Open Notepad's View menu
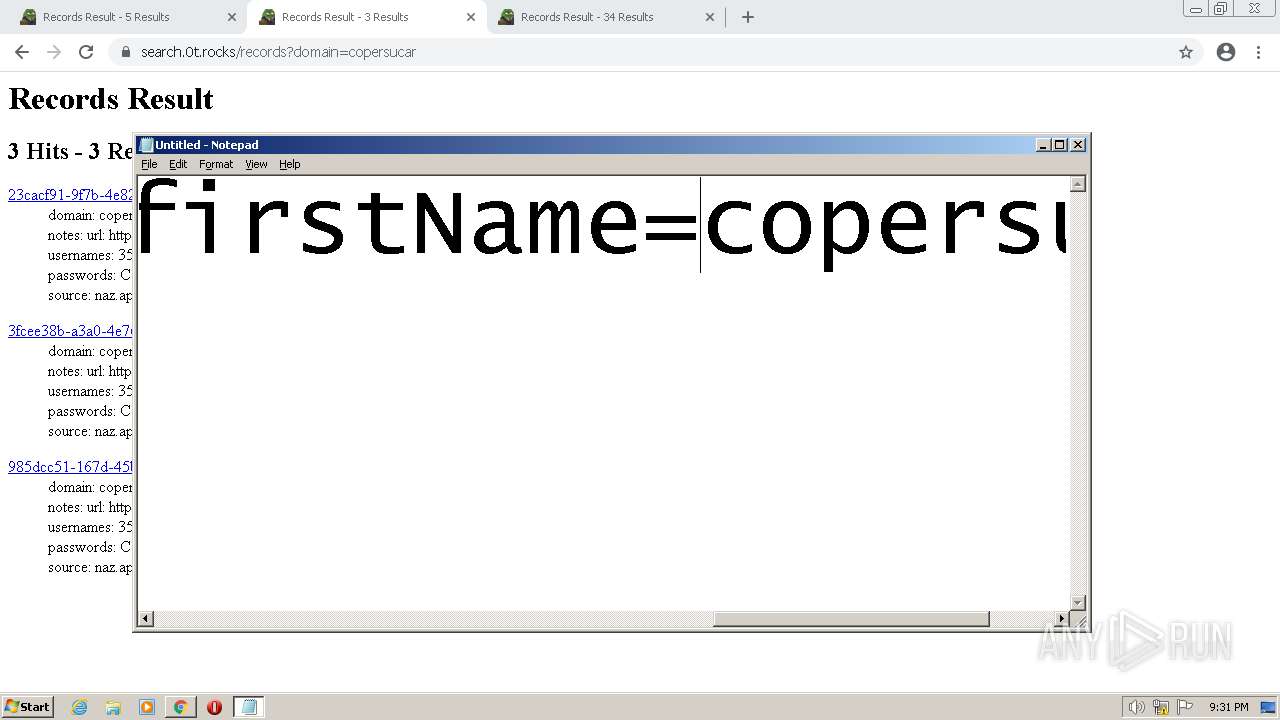The width and height of the screenshot is (1280, 720). (256, 164)
